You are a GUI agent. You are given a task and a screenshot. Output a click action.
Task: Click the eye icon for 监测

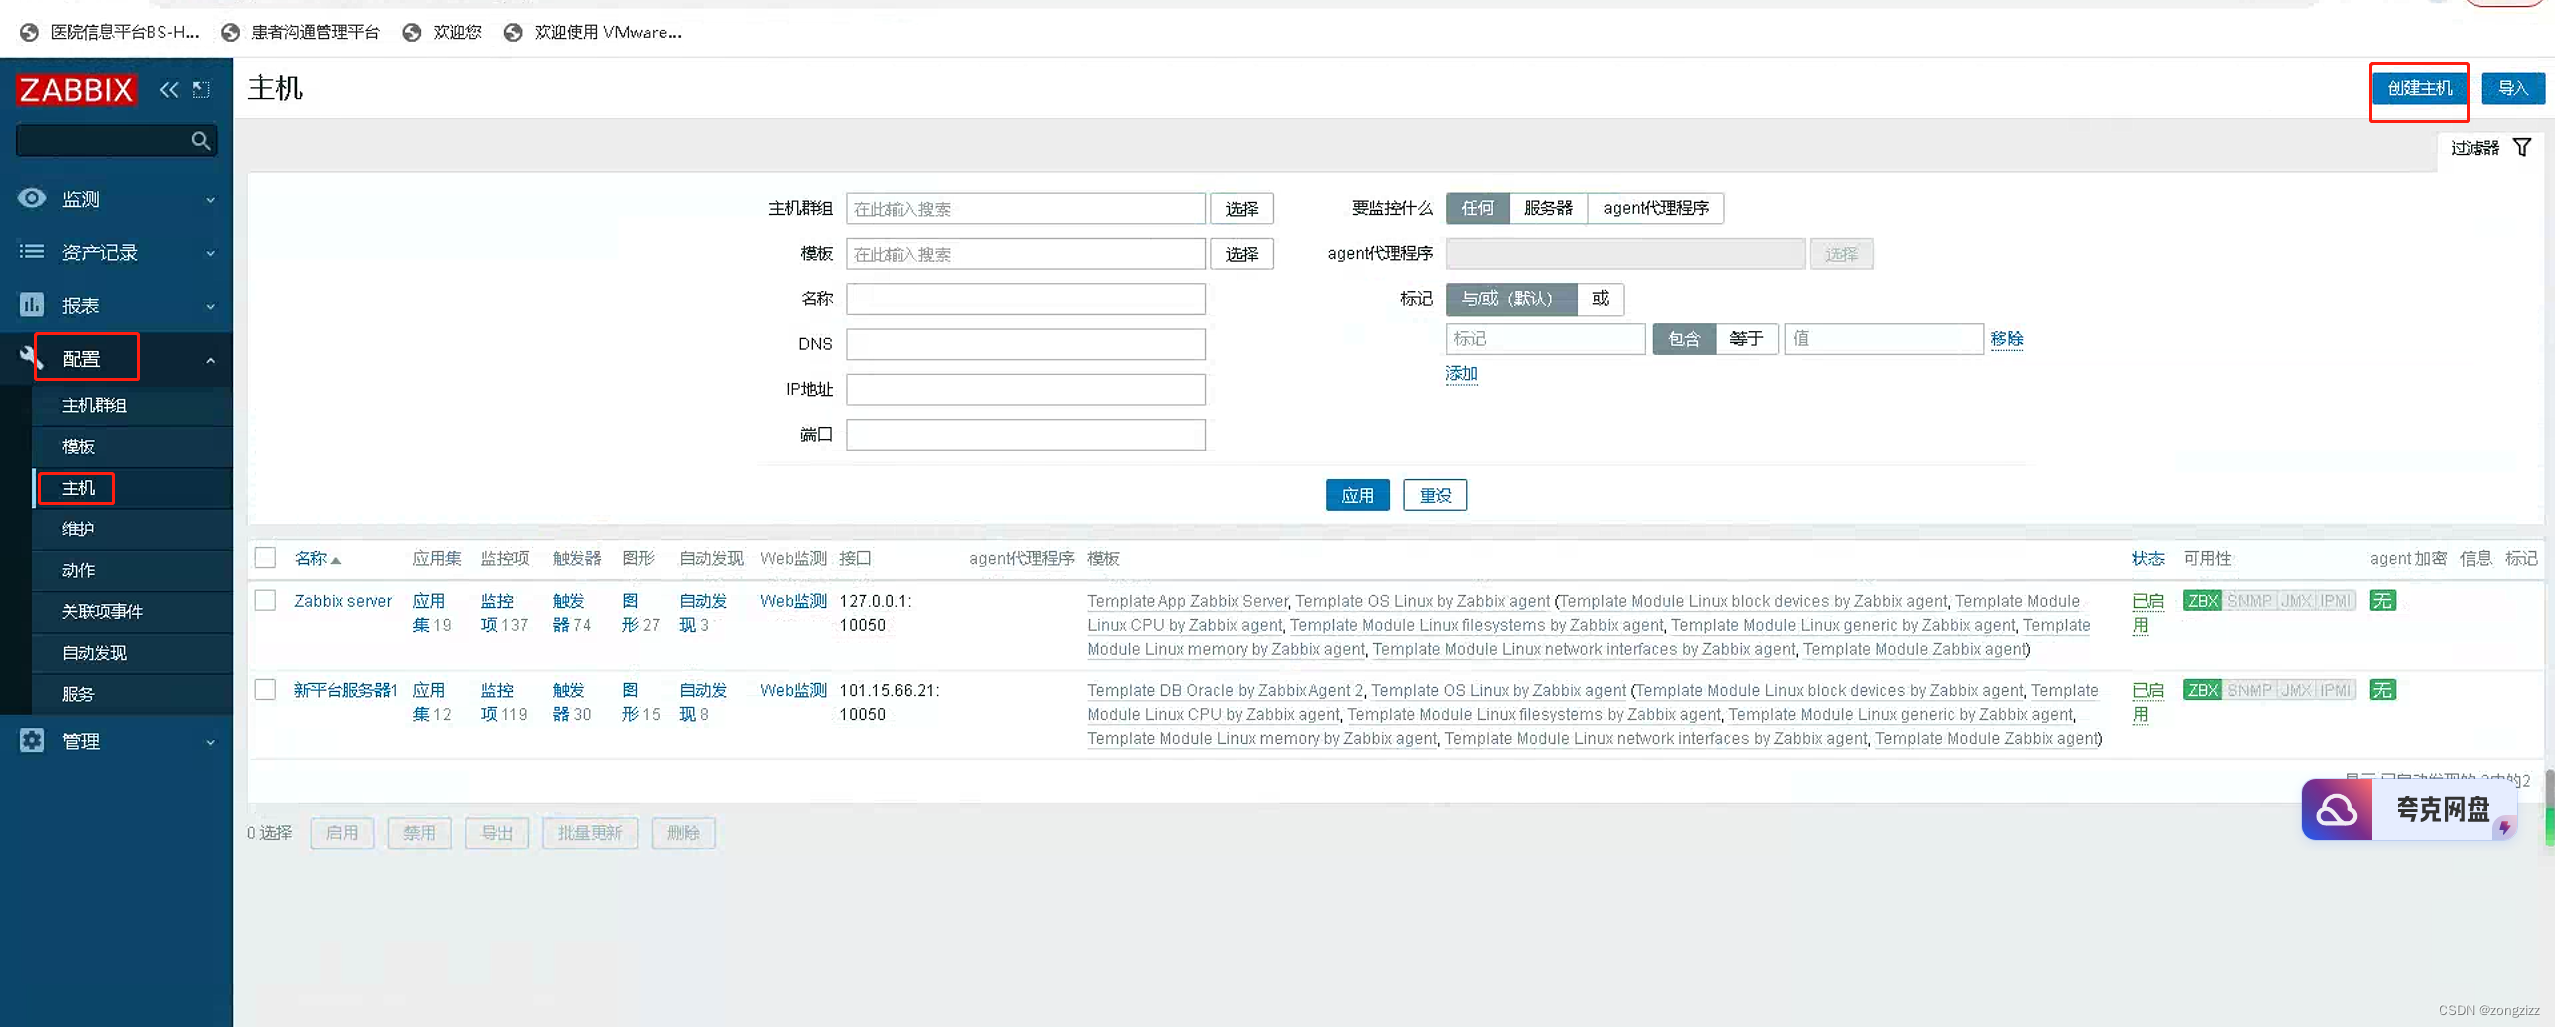(32, 198)
